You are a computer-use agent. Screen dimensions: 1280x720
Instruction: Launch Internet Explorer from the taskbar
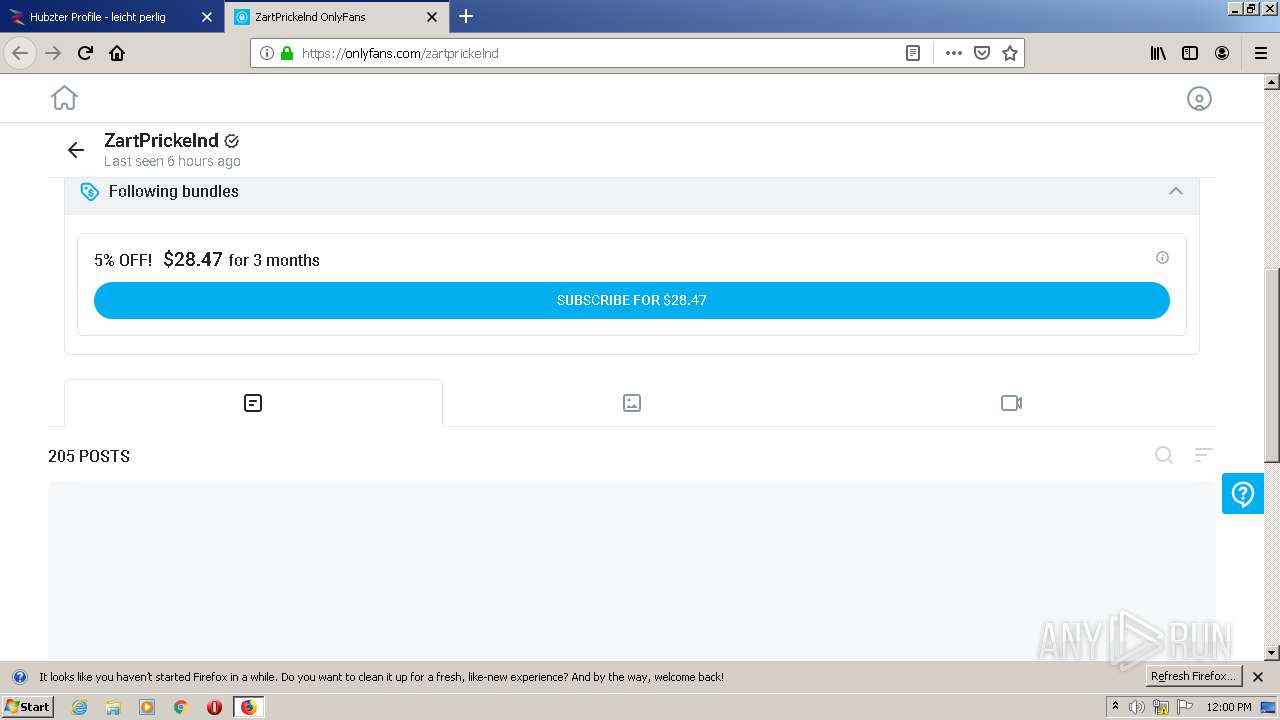click(79, 707)
